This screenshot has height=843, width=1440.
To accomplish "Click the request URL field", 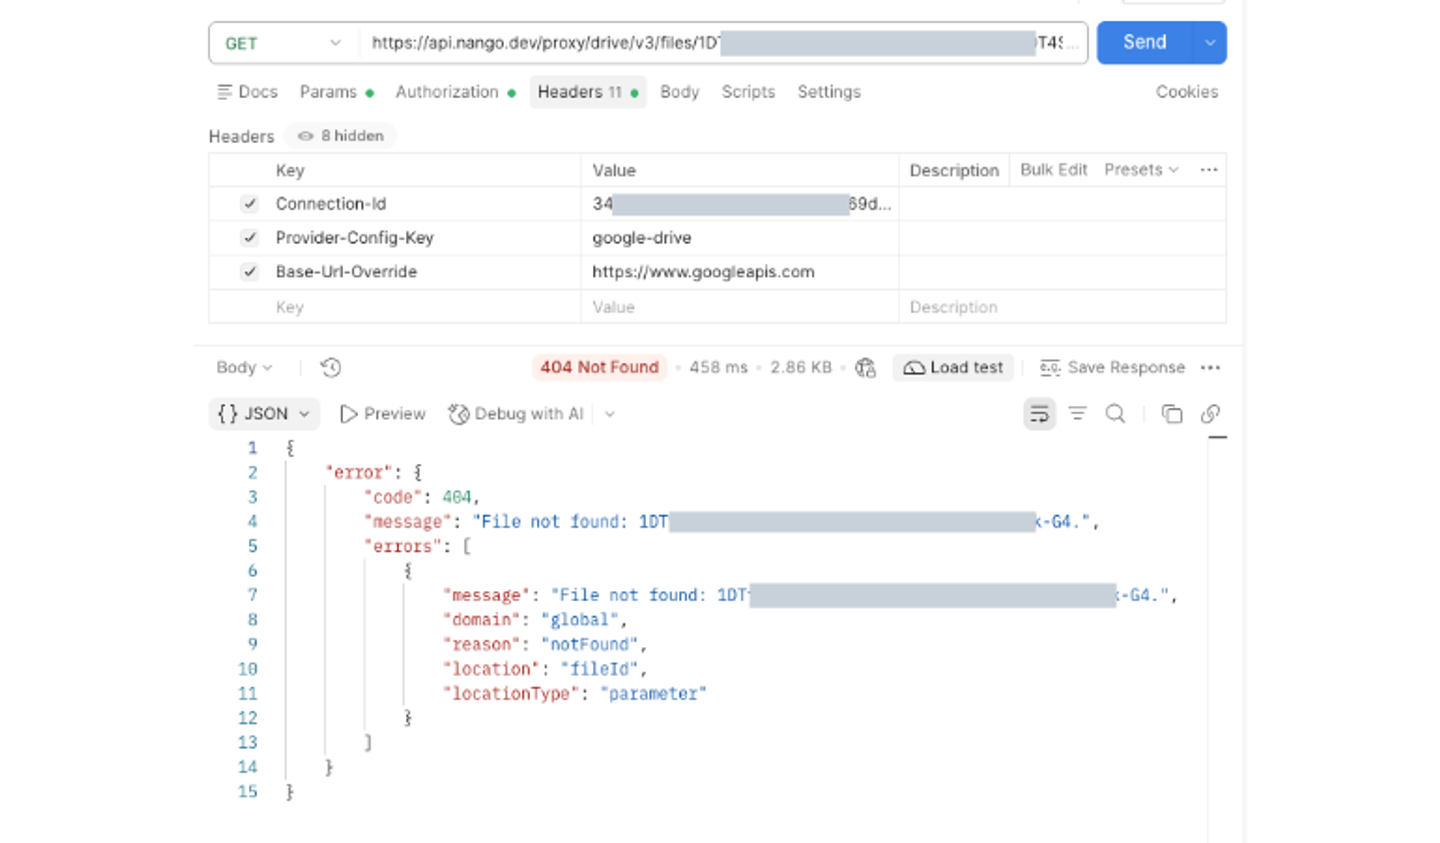I will click(724, 43).
